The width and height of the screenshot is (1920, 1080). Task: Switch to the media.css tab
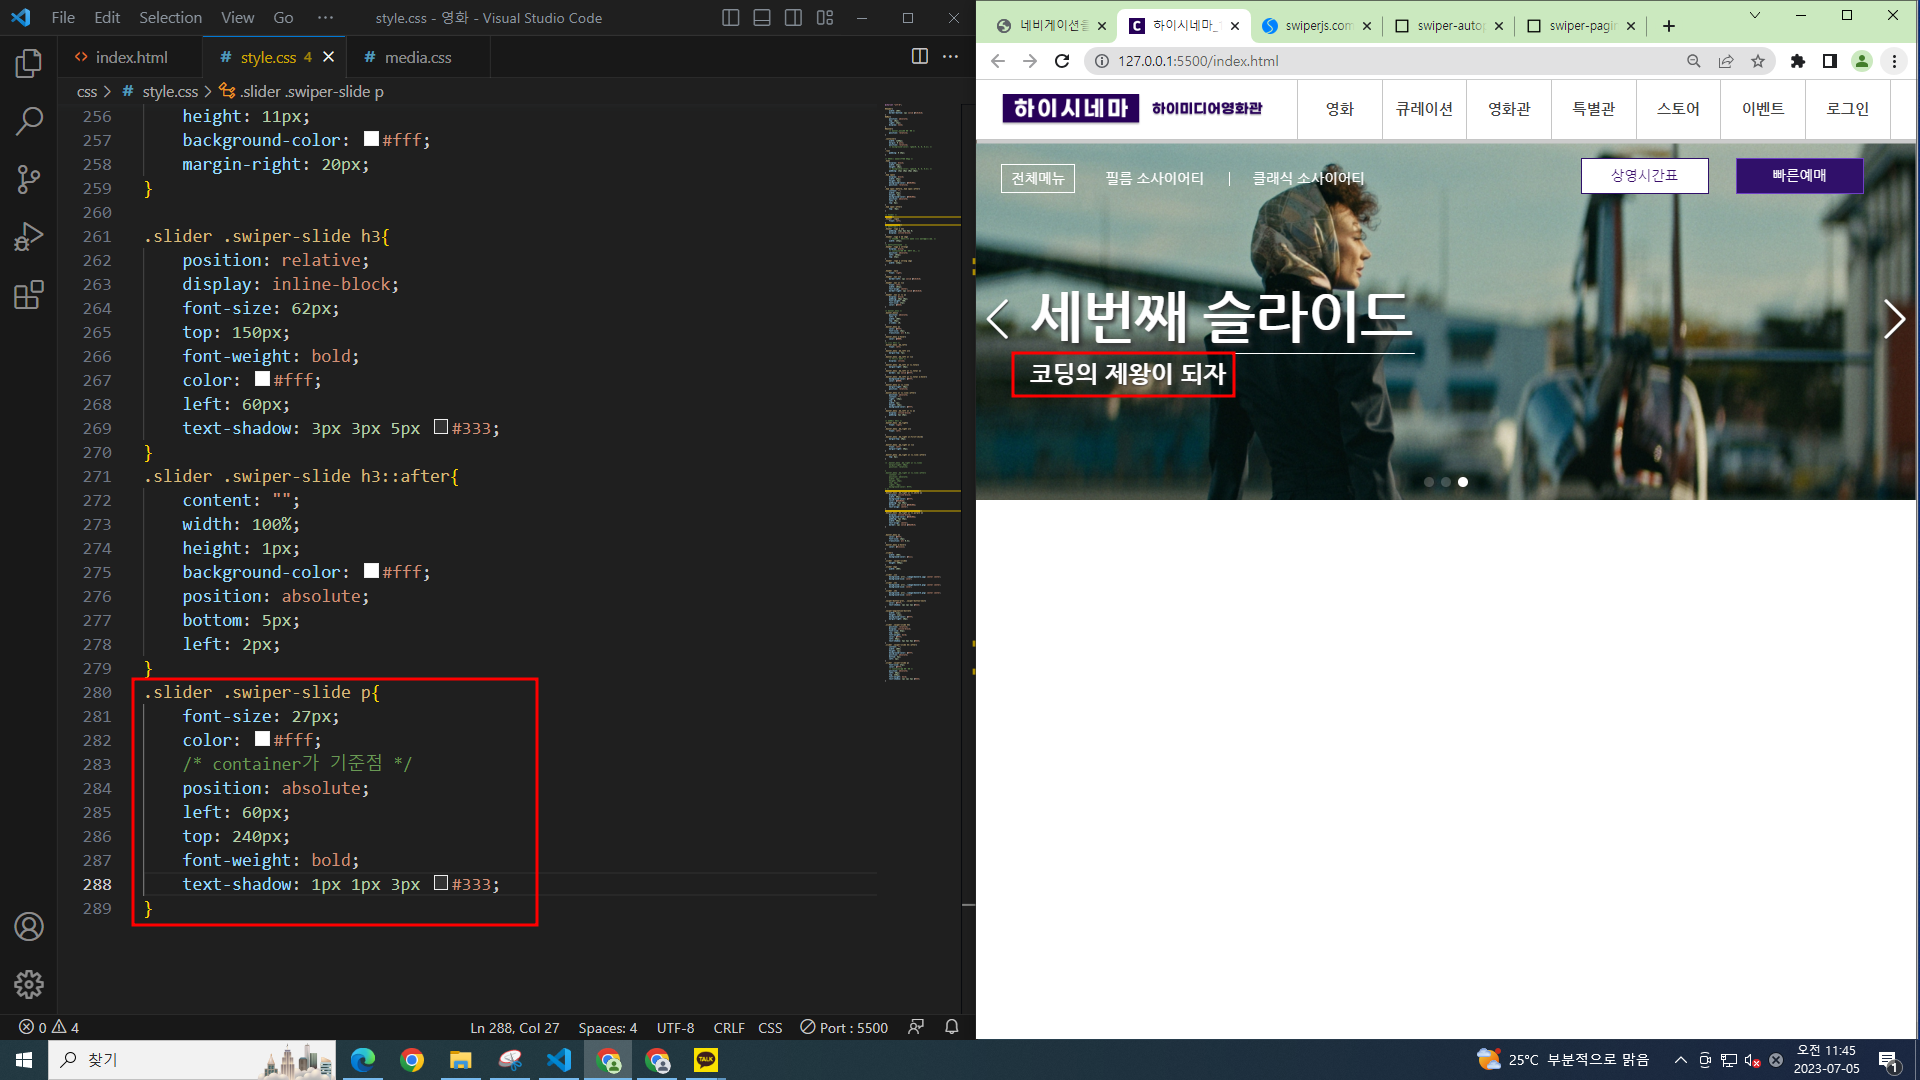click(x=417, y=57)
